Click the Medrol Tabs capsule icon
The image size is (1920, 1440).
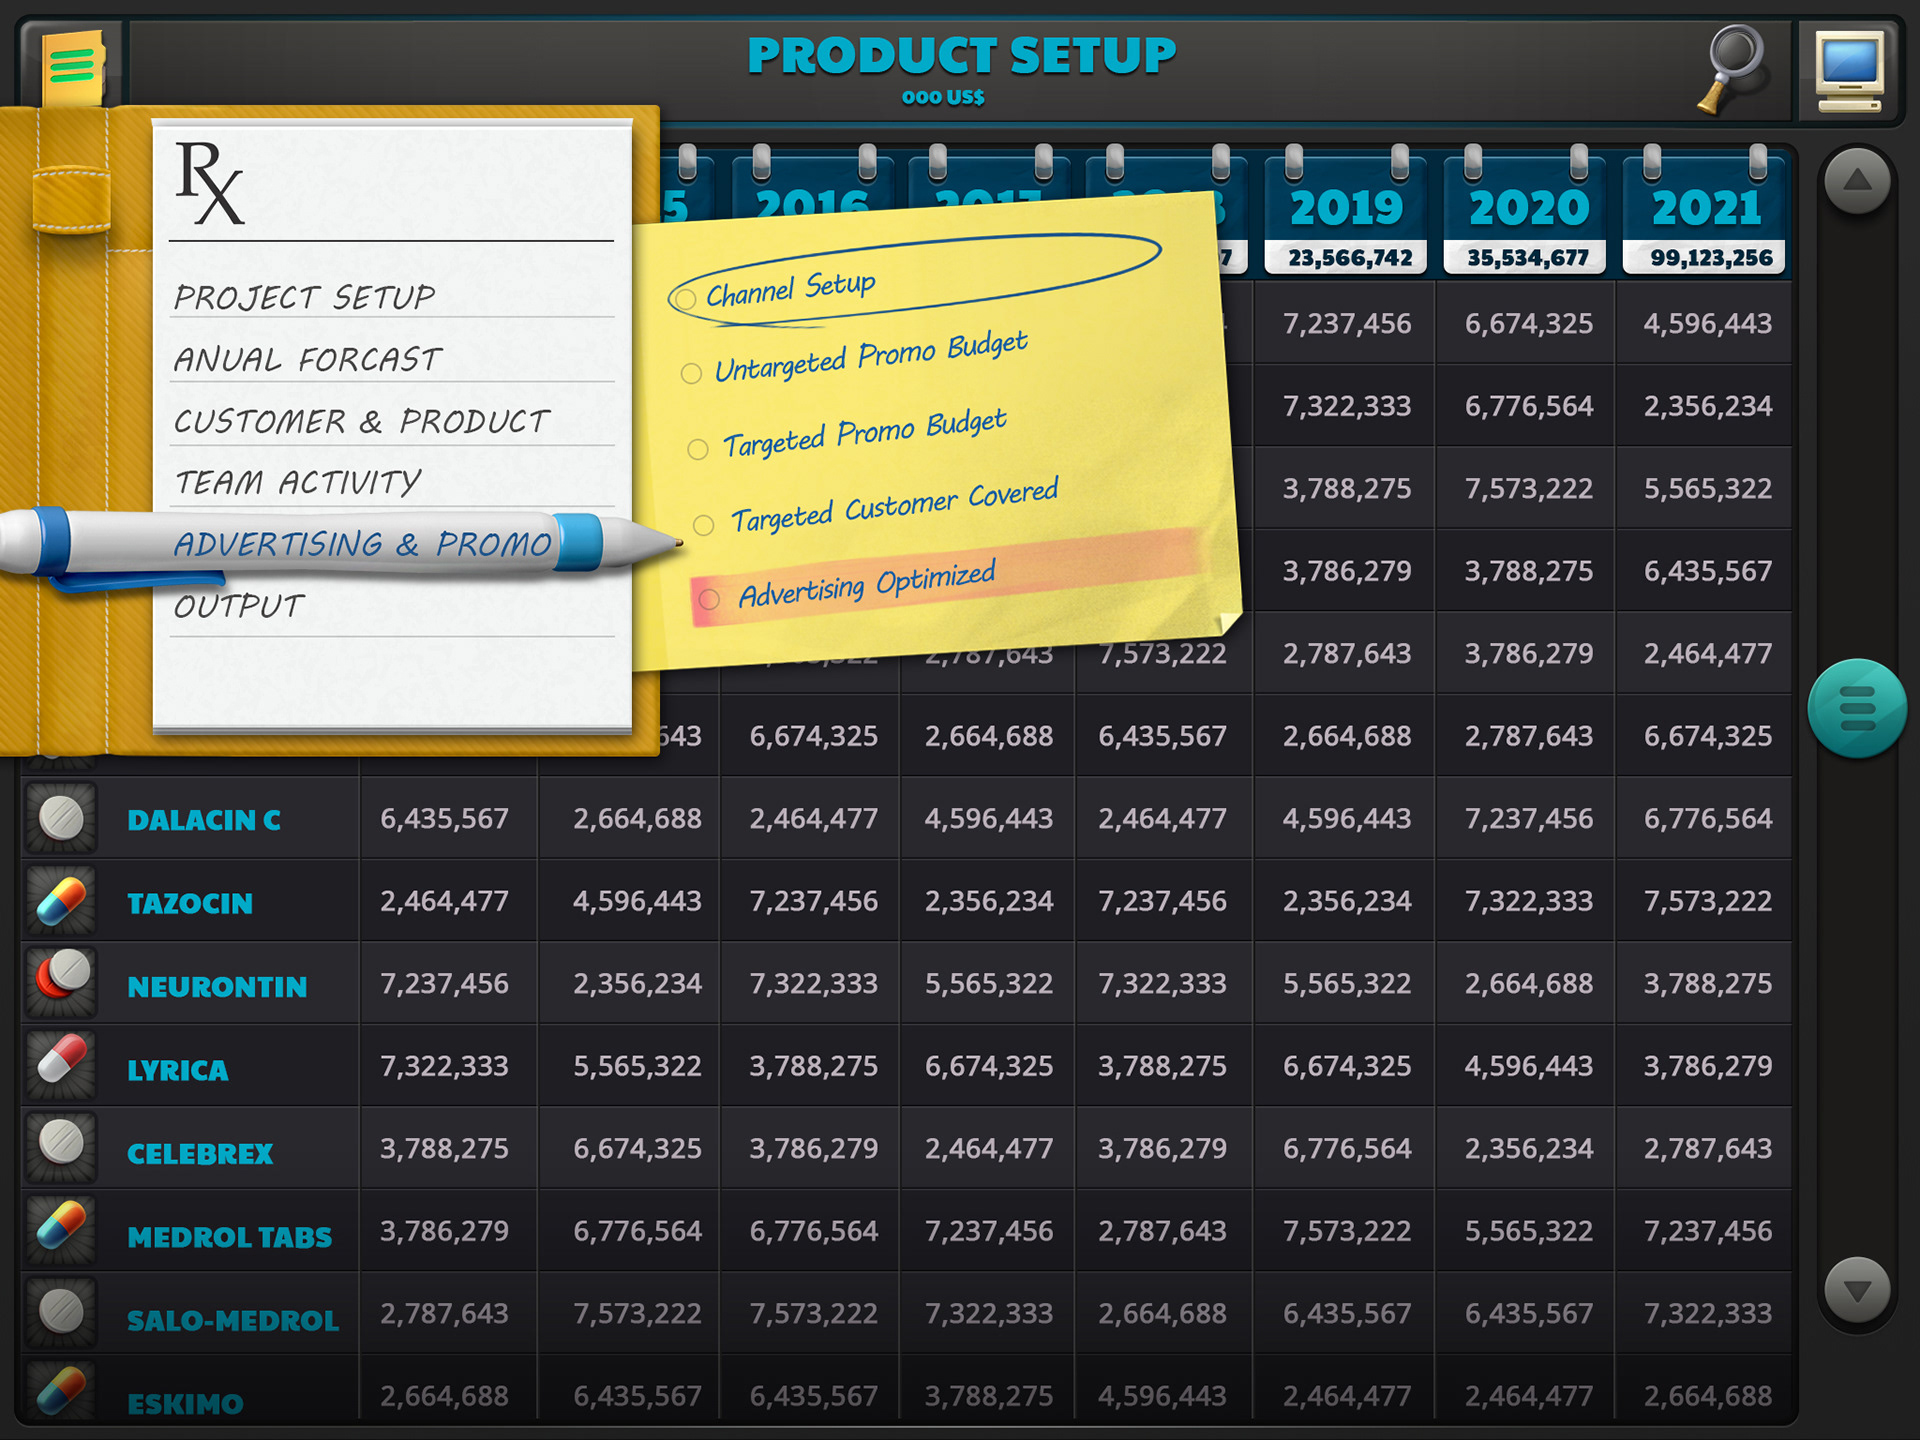pos(61,1231)
